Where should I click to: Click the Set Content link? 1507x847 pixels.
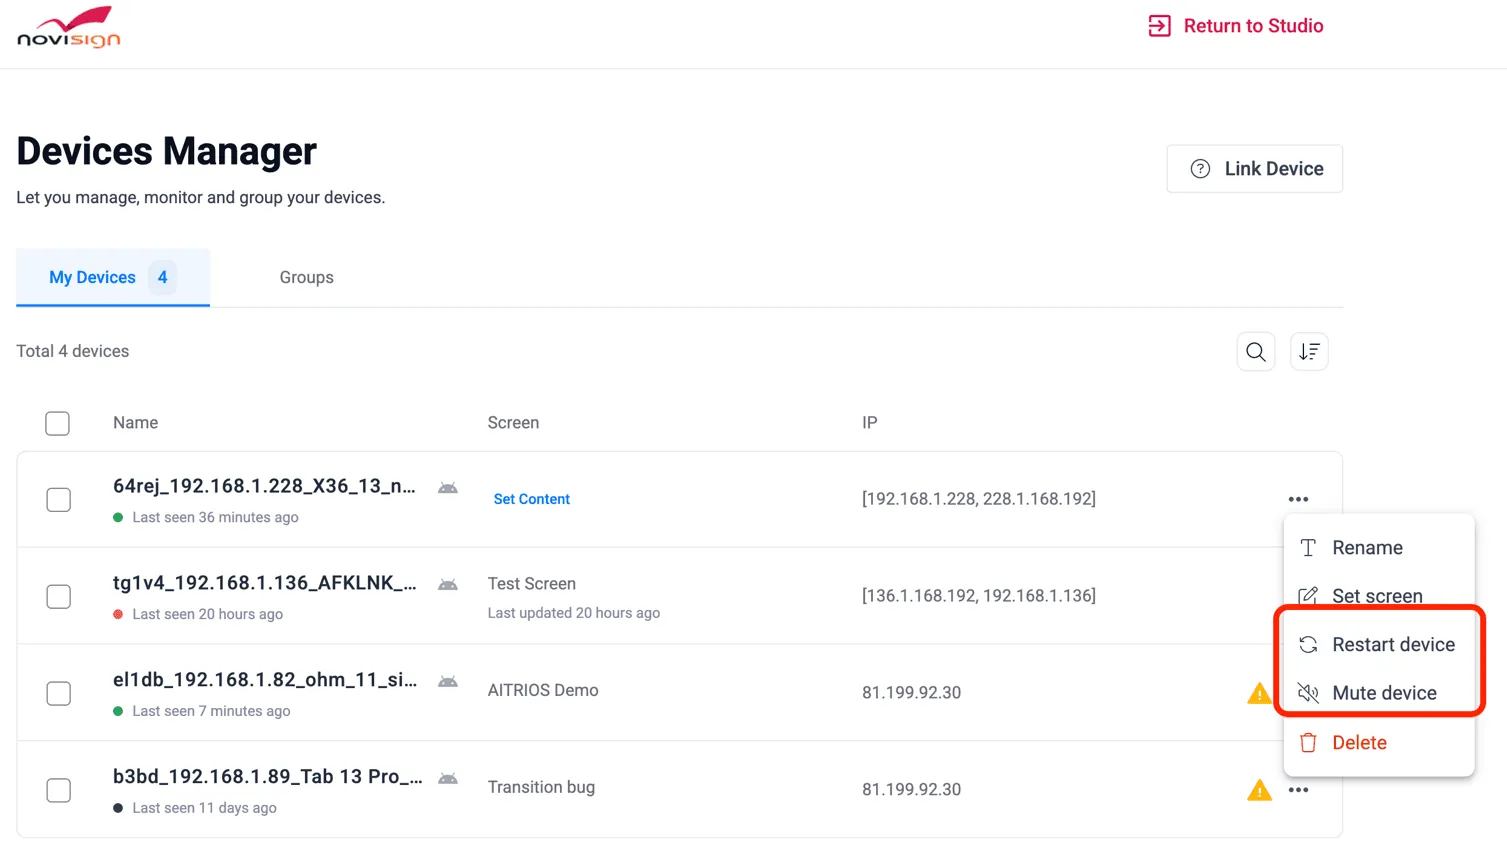(x=531, y=499)
